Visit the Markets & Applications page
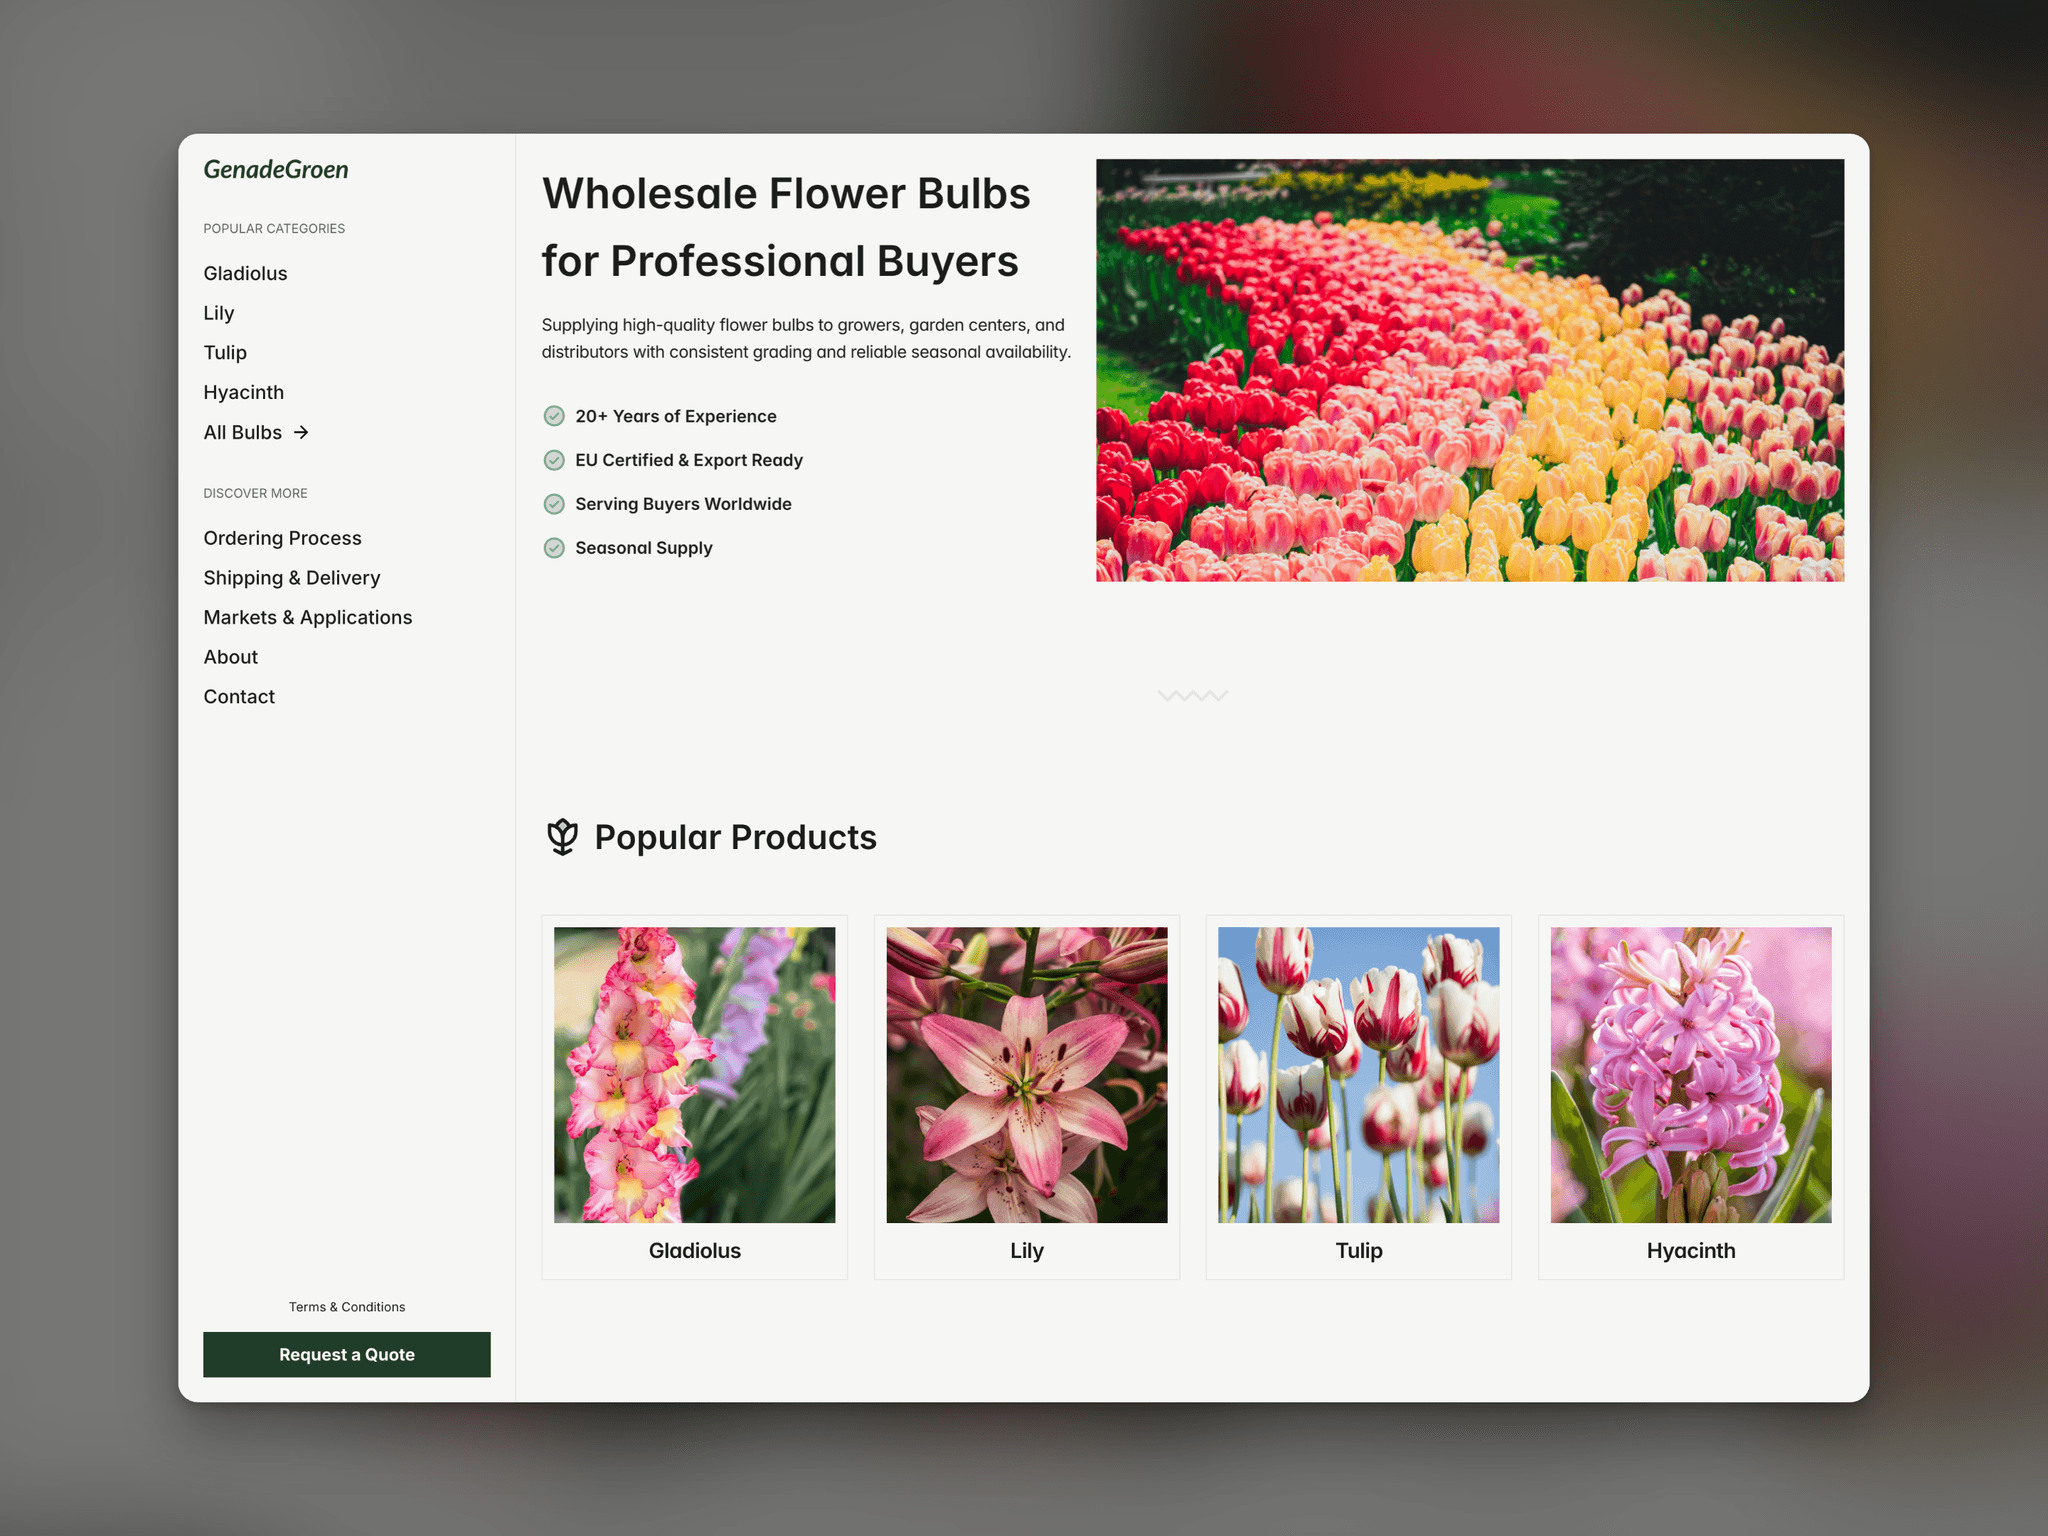 (308, 617)
